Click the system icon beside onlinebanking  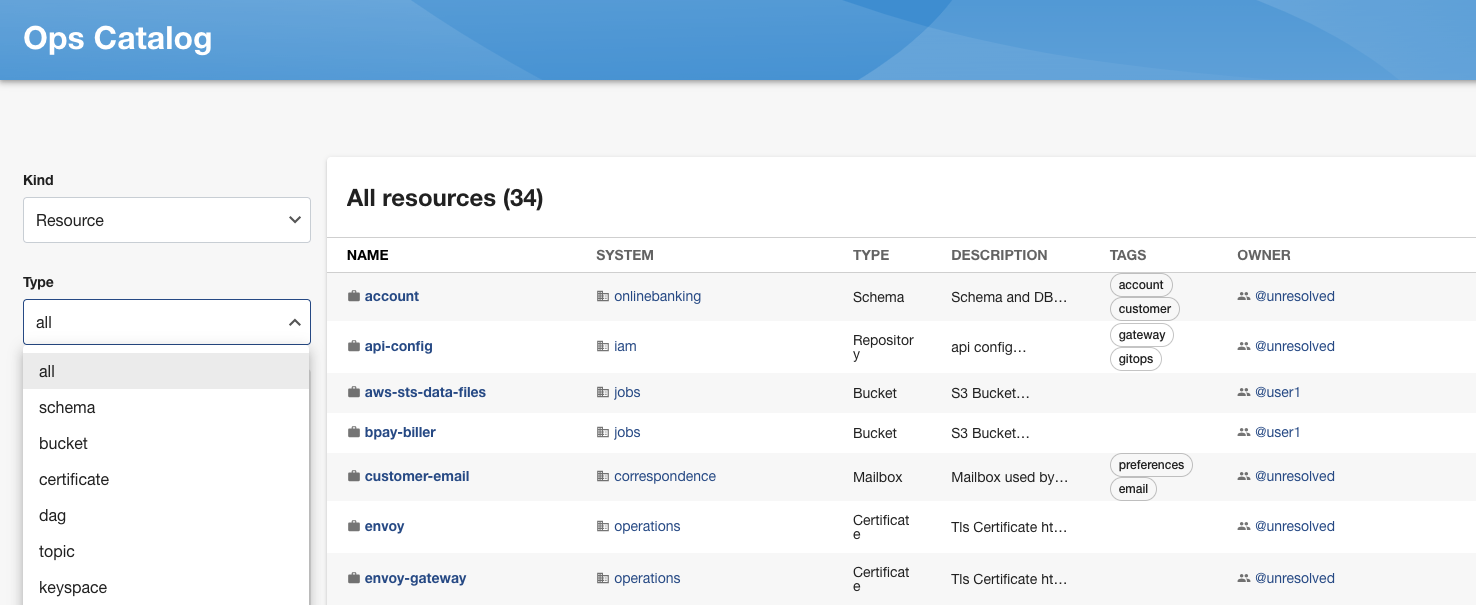click(x=602, y=296)
